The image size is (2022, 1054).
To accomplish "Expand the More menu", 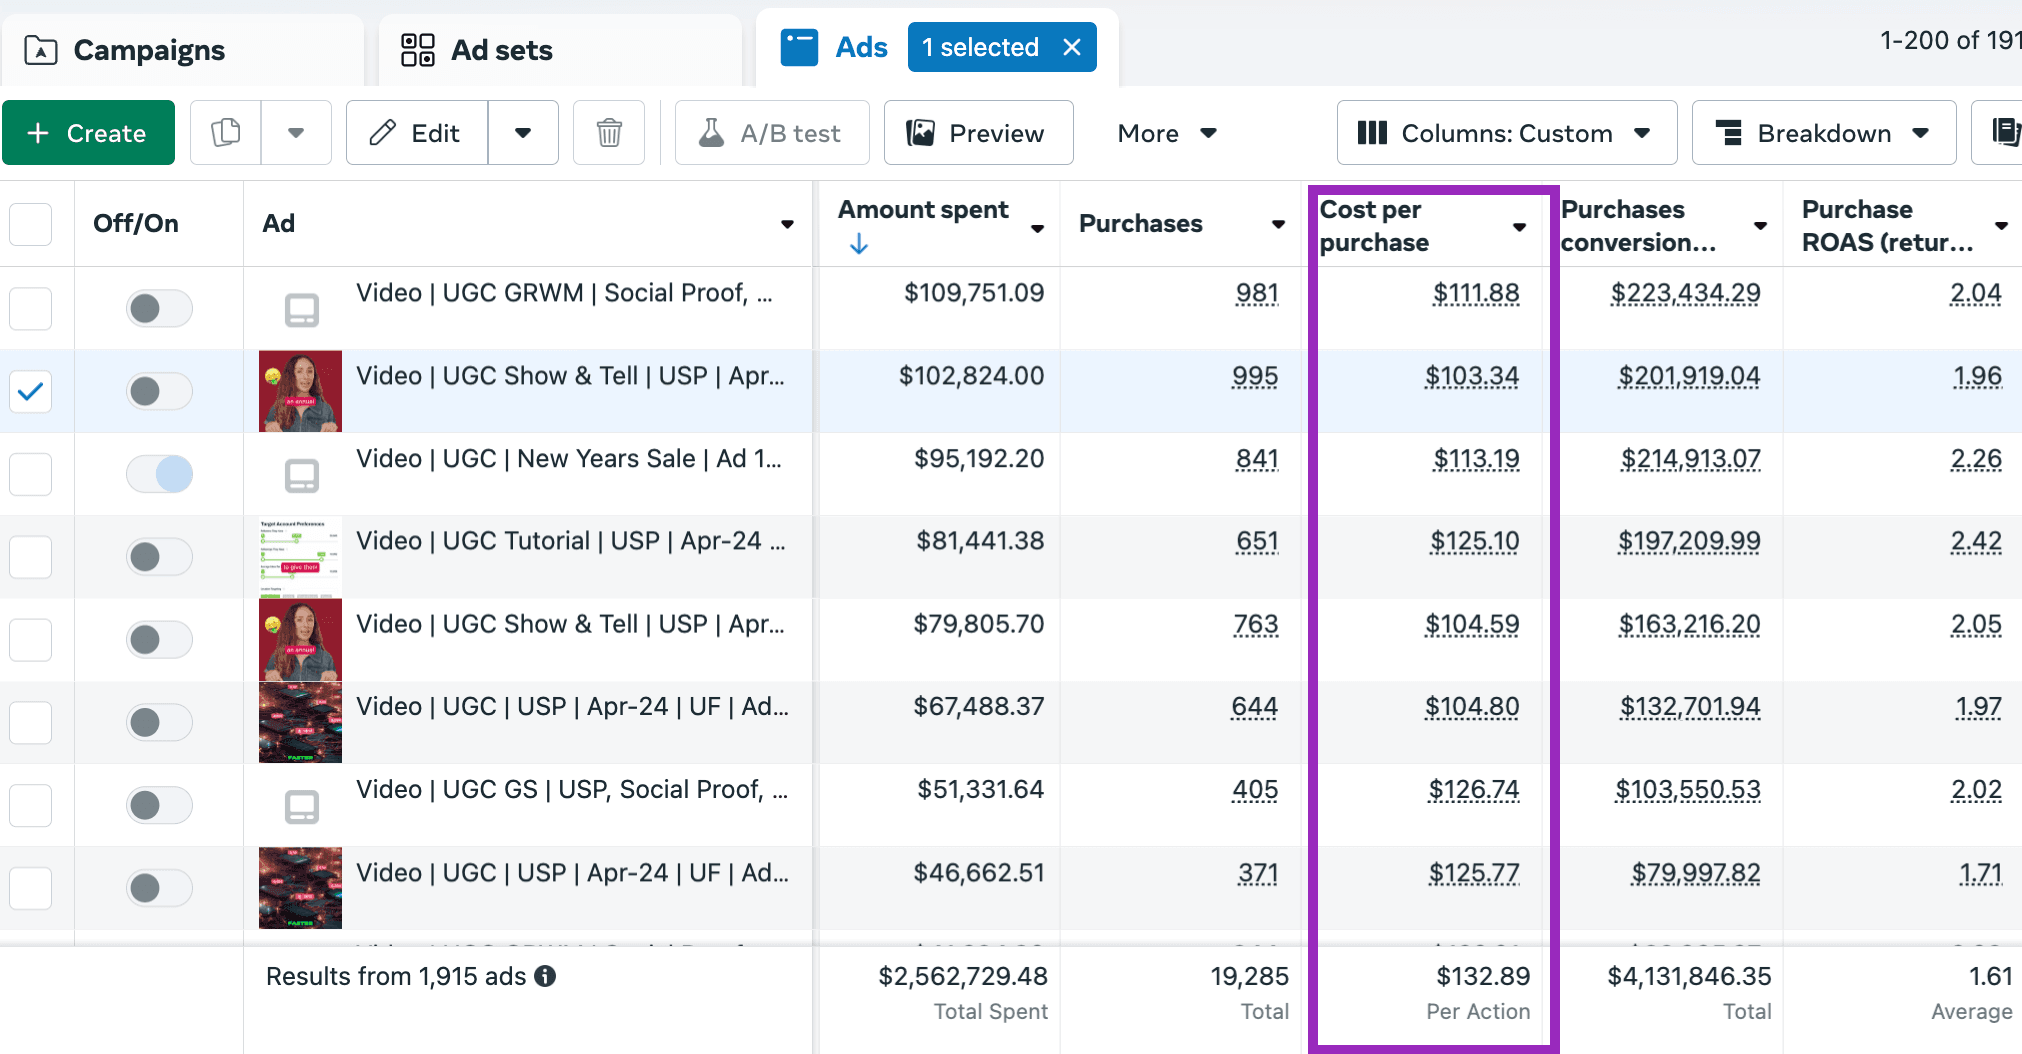I will click(x=1167, y=133).
